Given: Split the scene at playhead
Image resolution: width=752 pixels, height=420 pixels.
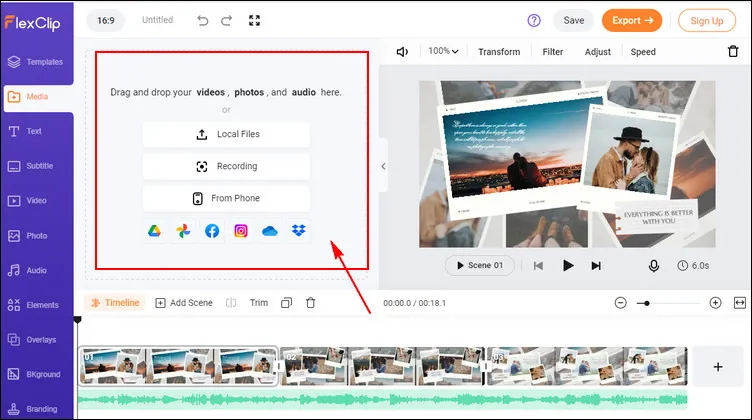Looking at the screenshot, I should tap(231, 303).
